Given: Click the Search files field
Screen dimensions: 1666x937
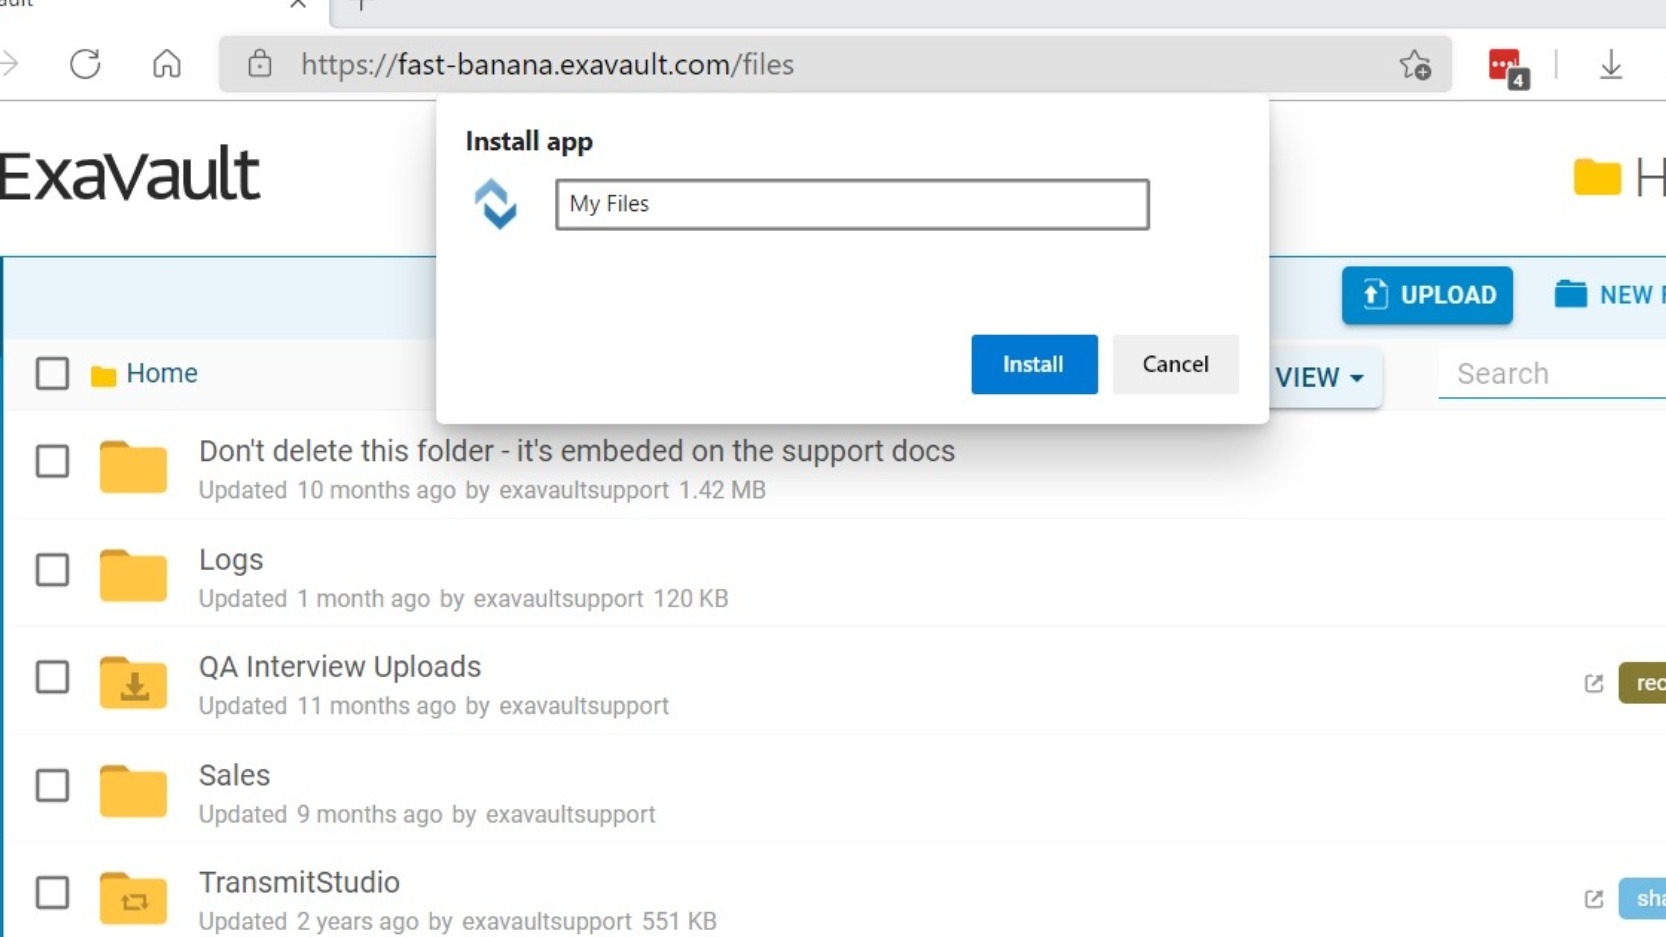Looking at the screenshot, I should [1552, 373].
